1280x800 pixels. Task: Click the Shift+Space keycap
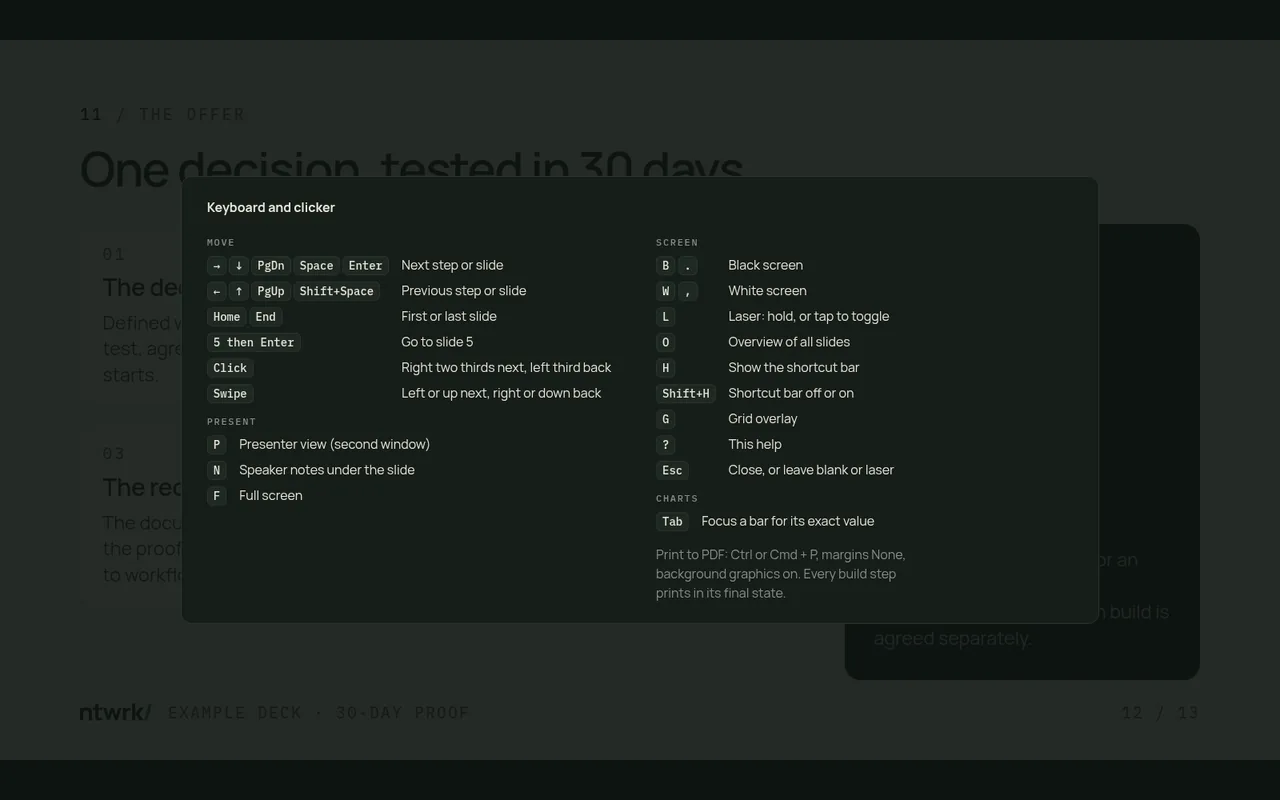[336, 291]
